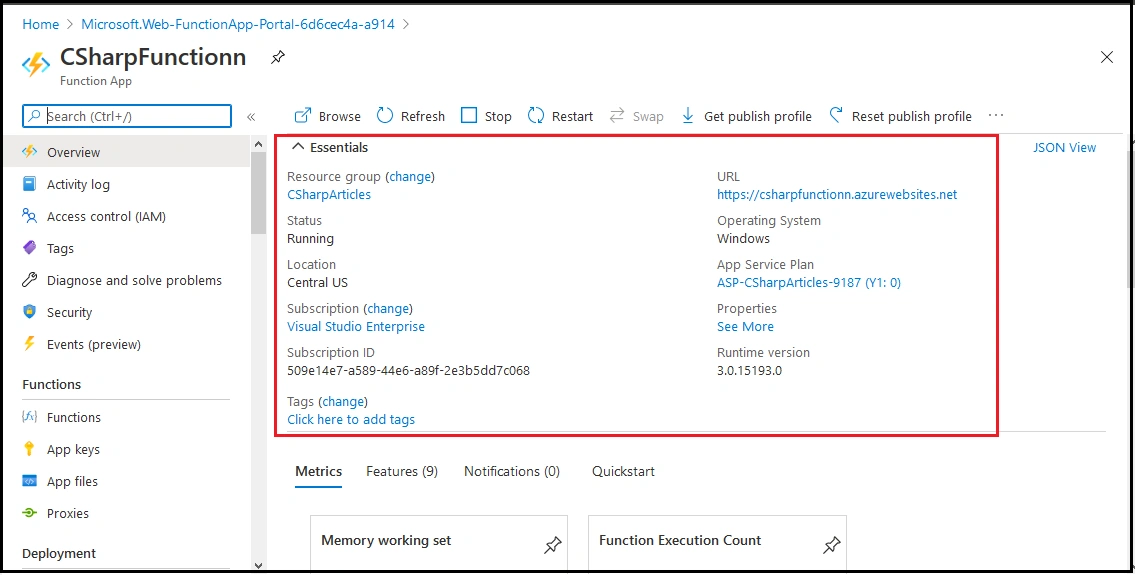This screenshot has height=575, width=1135.
Task: Click the sidebar scrollbar thumb
Action: point(258,193)
